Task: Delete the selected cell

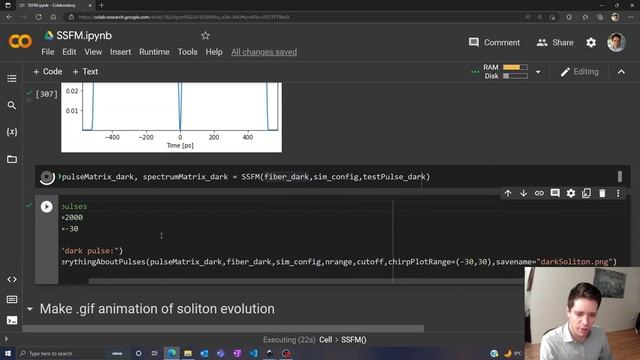Action: [x=602, y=193]
